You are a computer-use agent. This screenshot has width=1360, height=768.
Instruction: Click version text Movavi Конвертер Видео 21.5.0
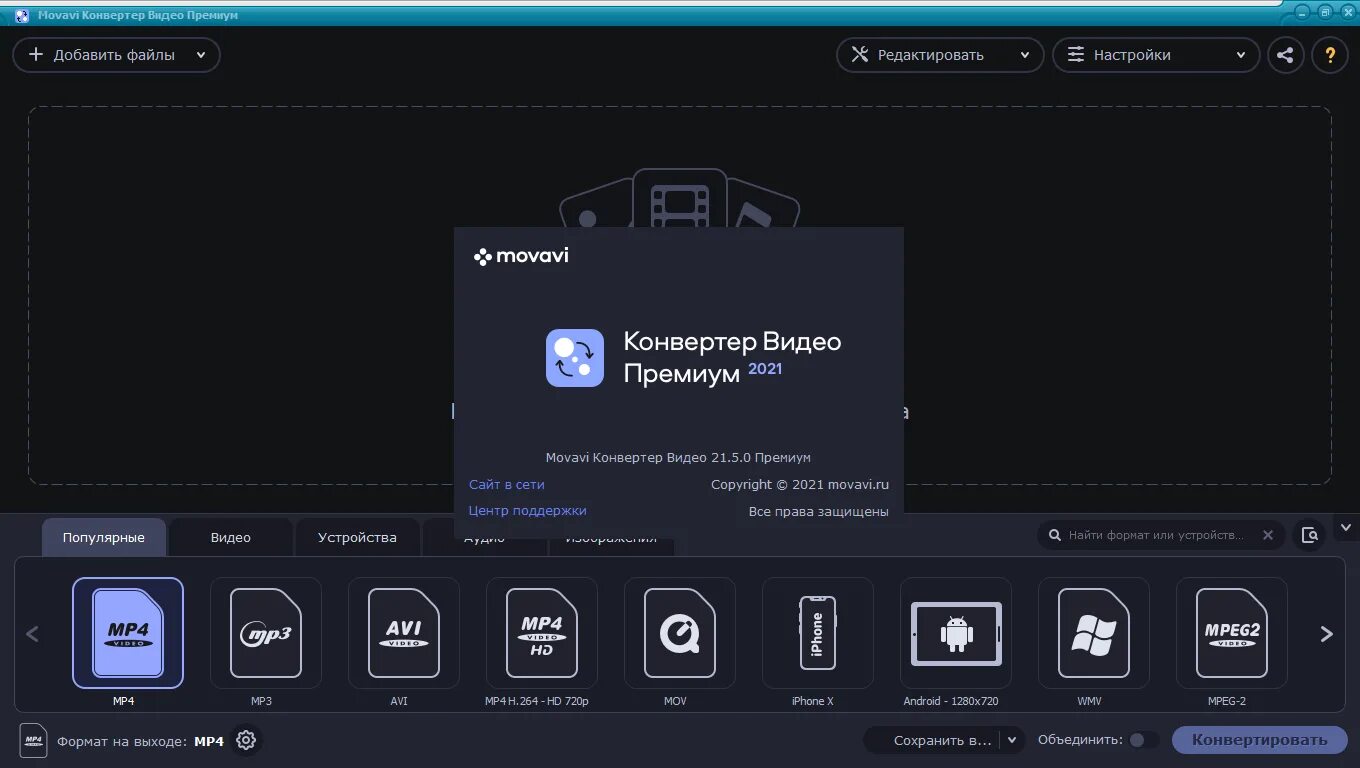(x=678, y=457)
